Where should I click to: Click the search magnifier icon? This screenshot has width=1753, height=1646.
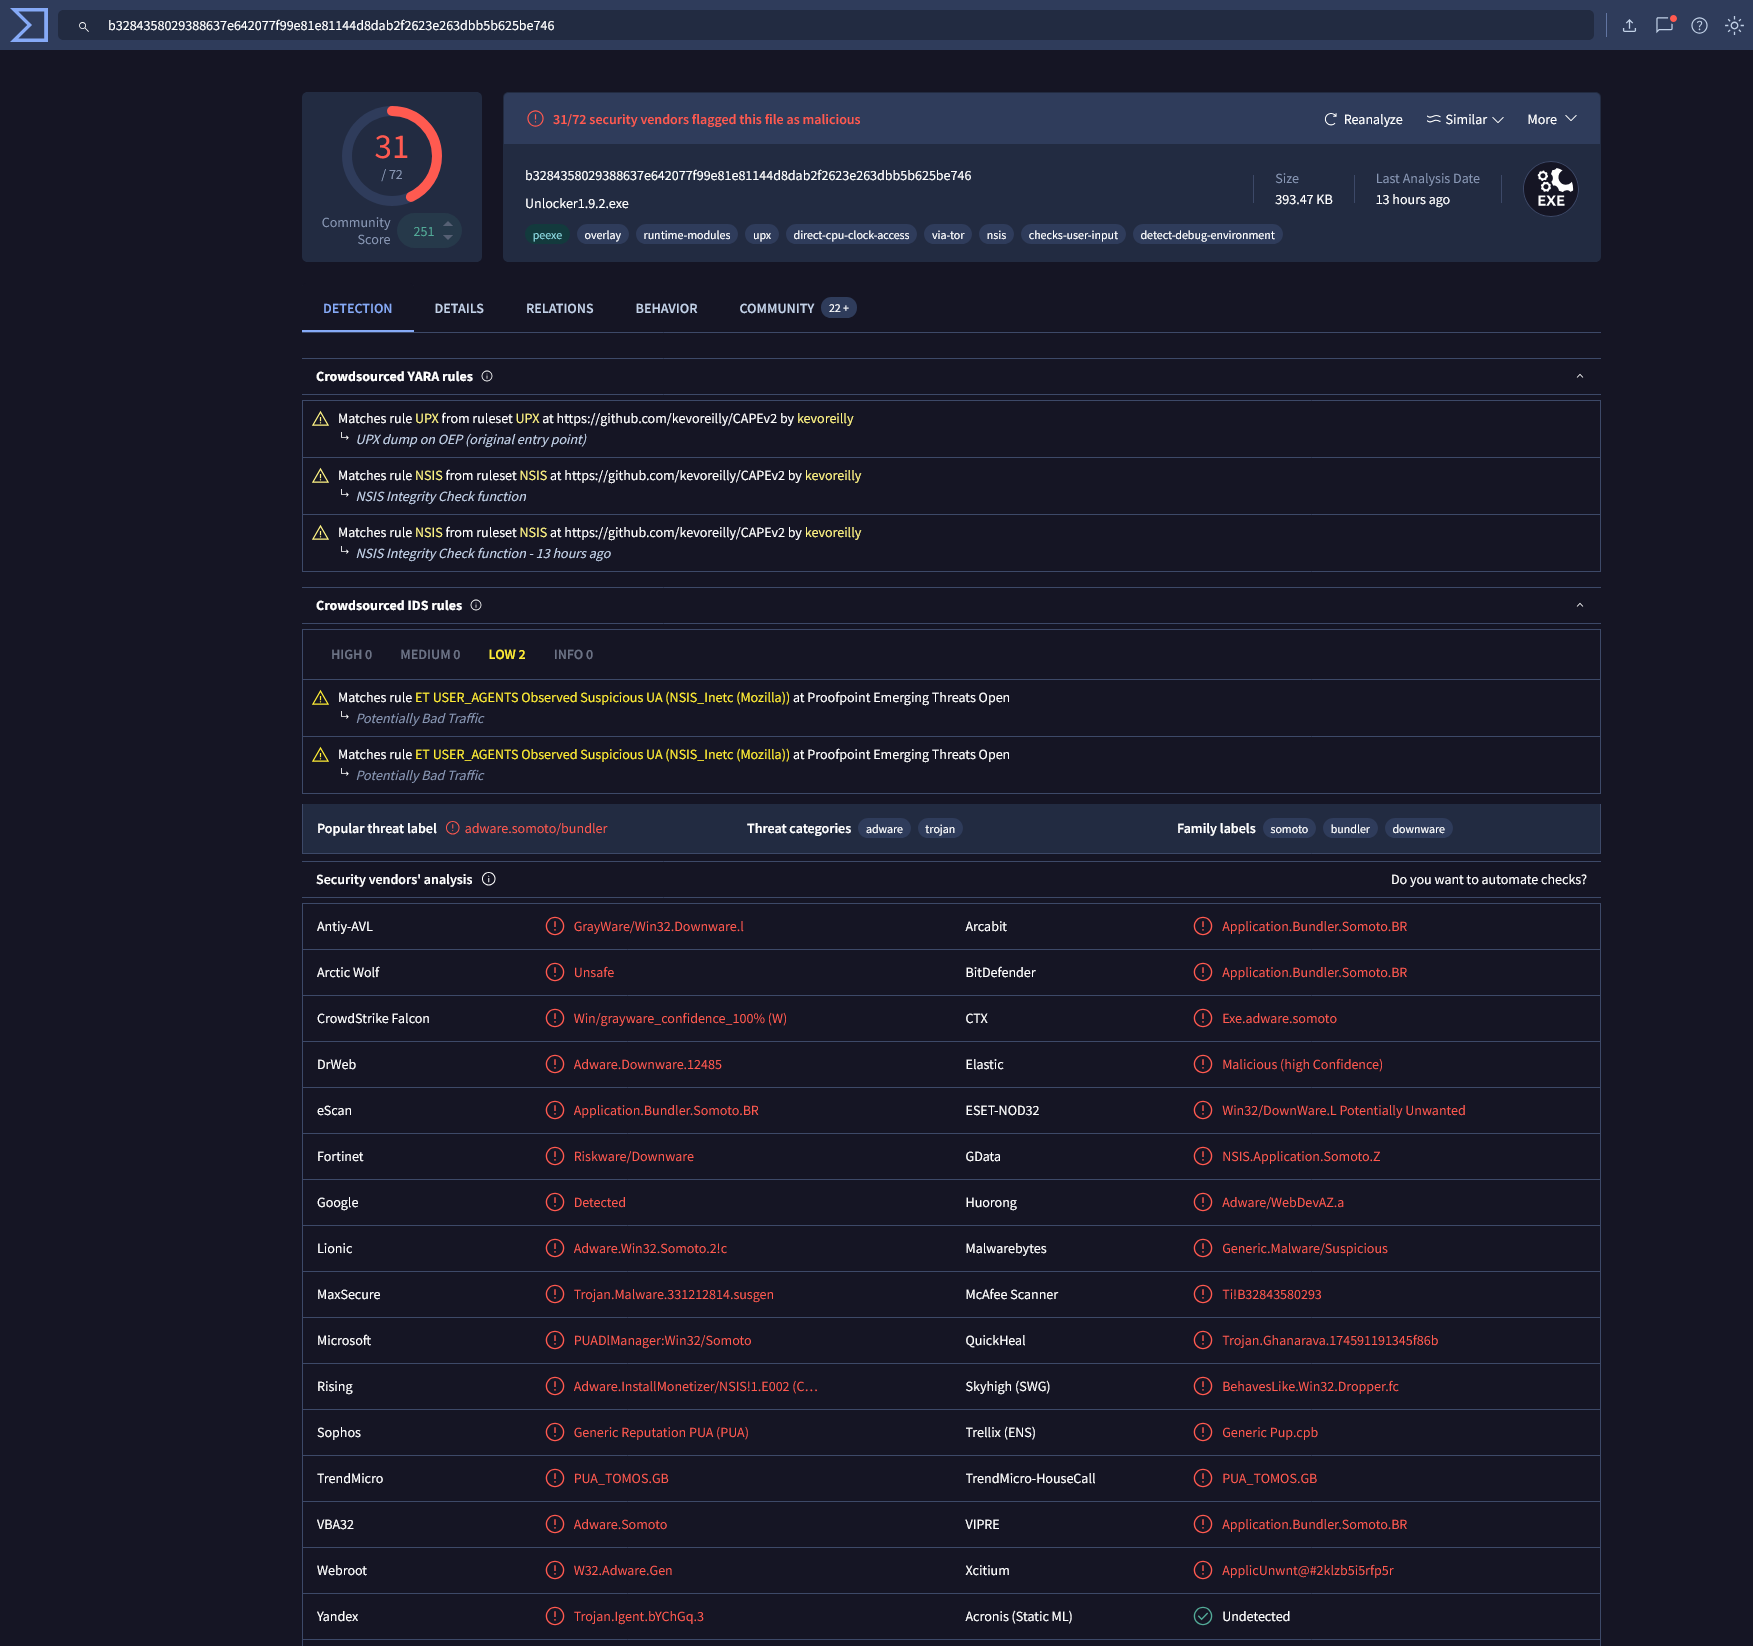click(84, 26)
